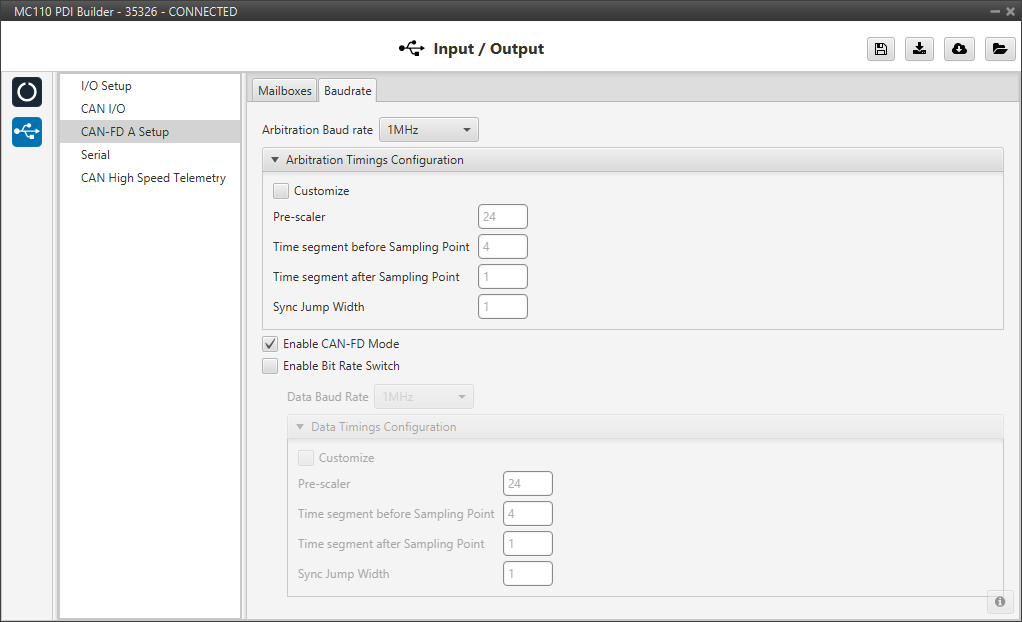The width and height of the screenshot is (1022, 622).
Task: Click the arbitration Pre-scaler input field
Action: pyautogui.click(x=502, y=217)
